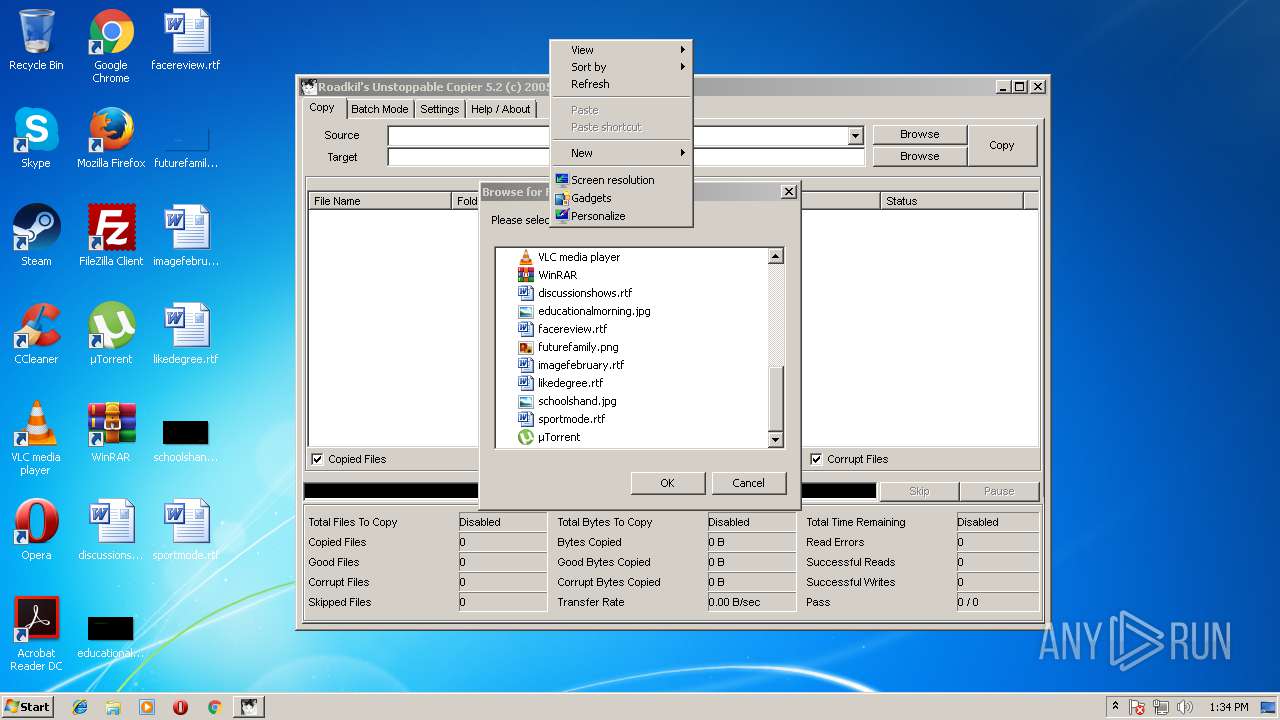This screenshot has width=1280, height=720.
Task: Select facereview.rtf desktop file icon
Action: coord(186,40)
